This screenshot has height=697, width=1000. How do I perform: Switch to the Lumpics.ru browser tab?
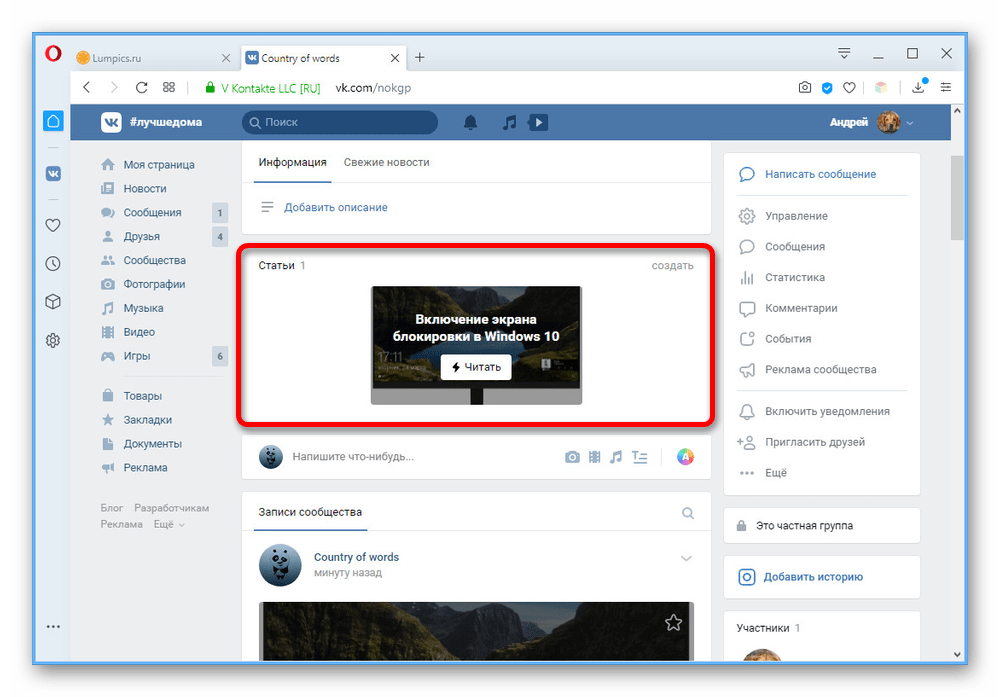pyautogui.click(x=152, y=58)
